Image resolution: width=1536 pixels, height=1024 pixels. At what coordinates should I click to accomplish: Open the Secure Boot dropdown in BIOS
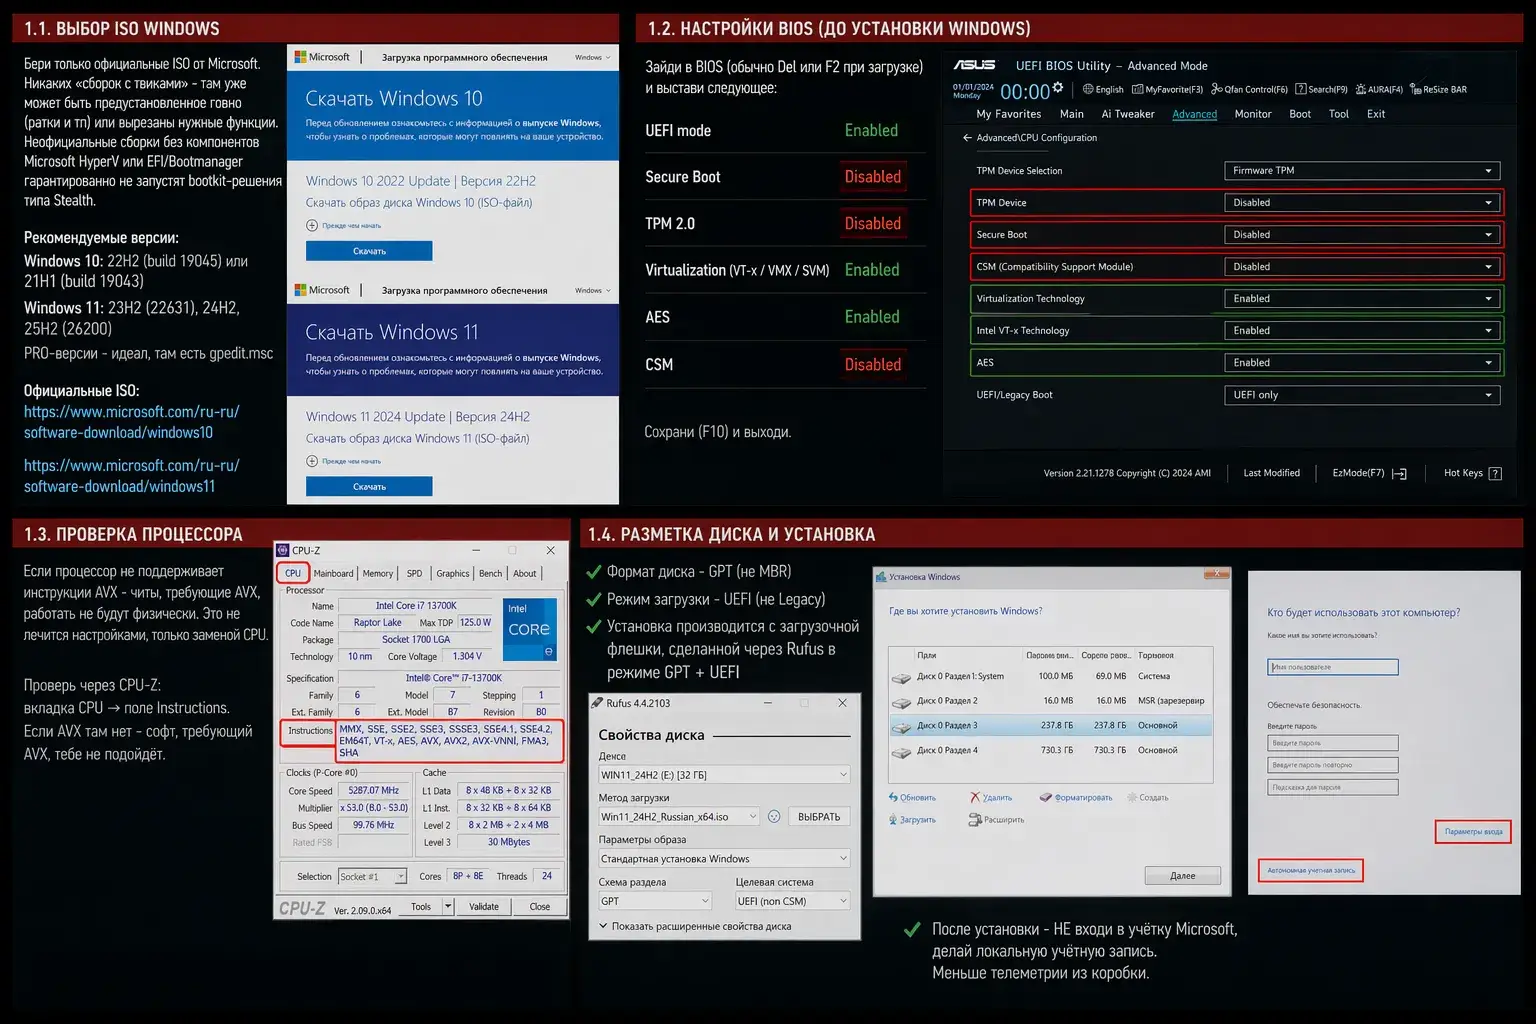tap(1362, 235)
